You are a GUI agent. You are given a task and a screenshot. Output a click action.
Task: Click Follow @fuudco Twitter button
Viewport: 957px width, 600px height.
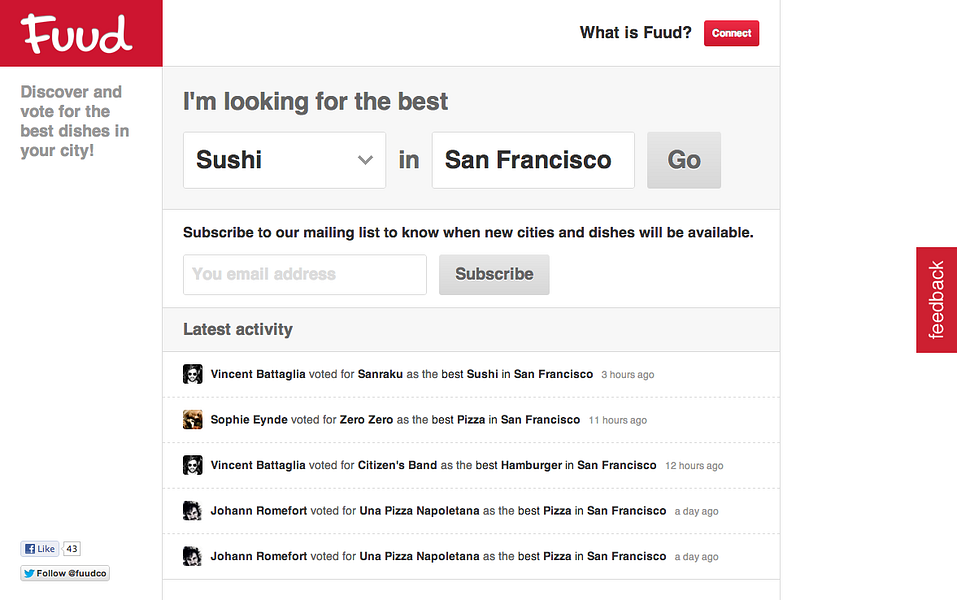(x=65, y=573)
